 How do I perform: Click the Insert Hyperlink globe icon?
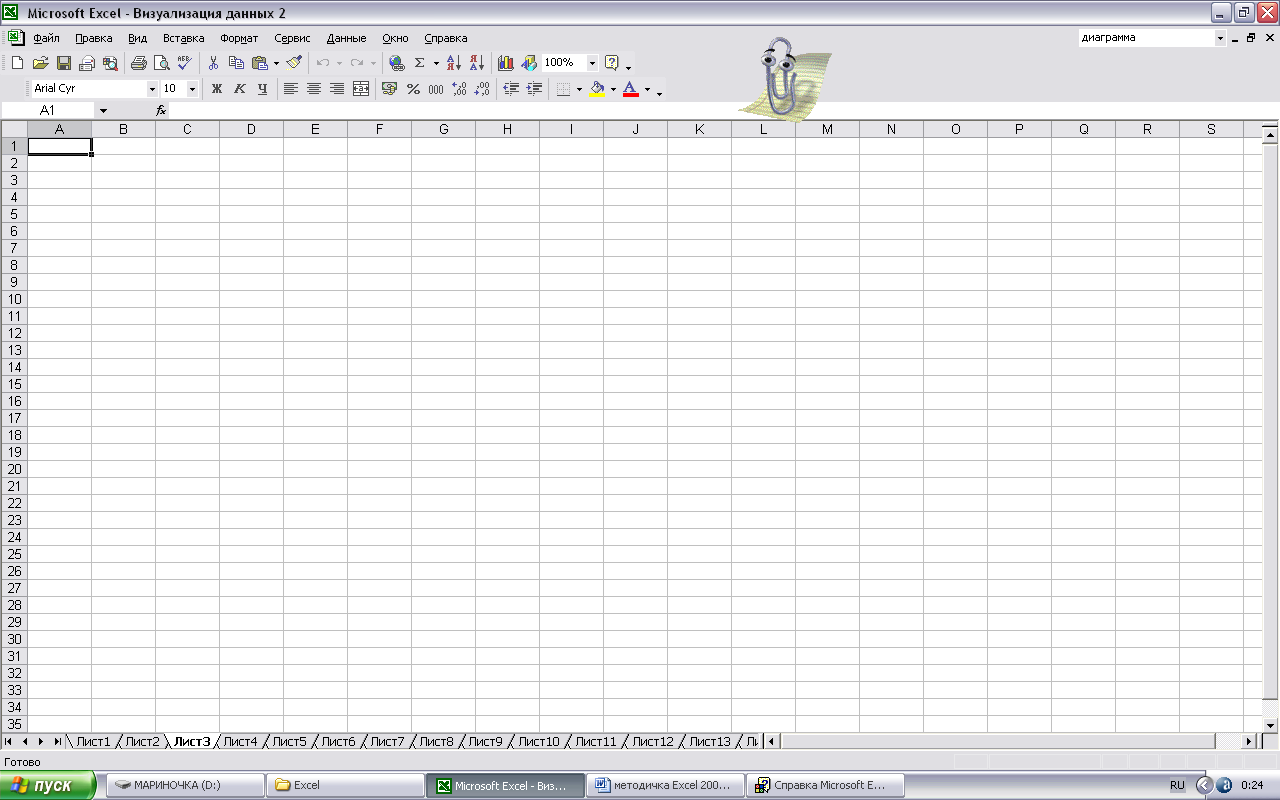397,63
